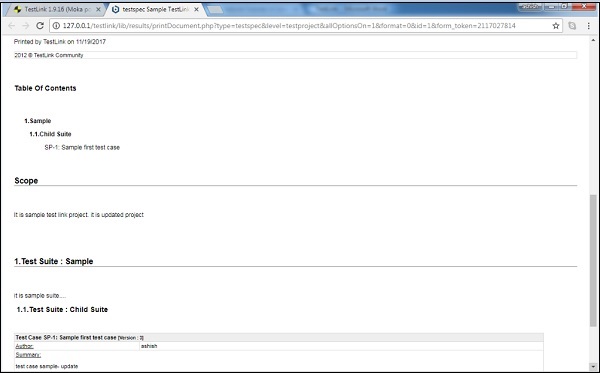Close the TestLink 1.9.16 tab

[x=98, y=10]
